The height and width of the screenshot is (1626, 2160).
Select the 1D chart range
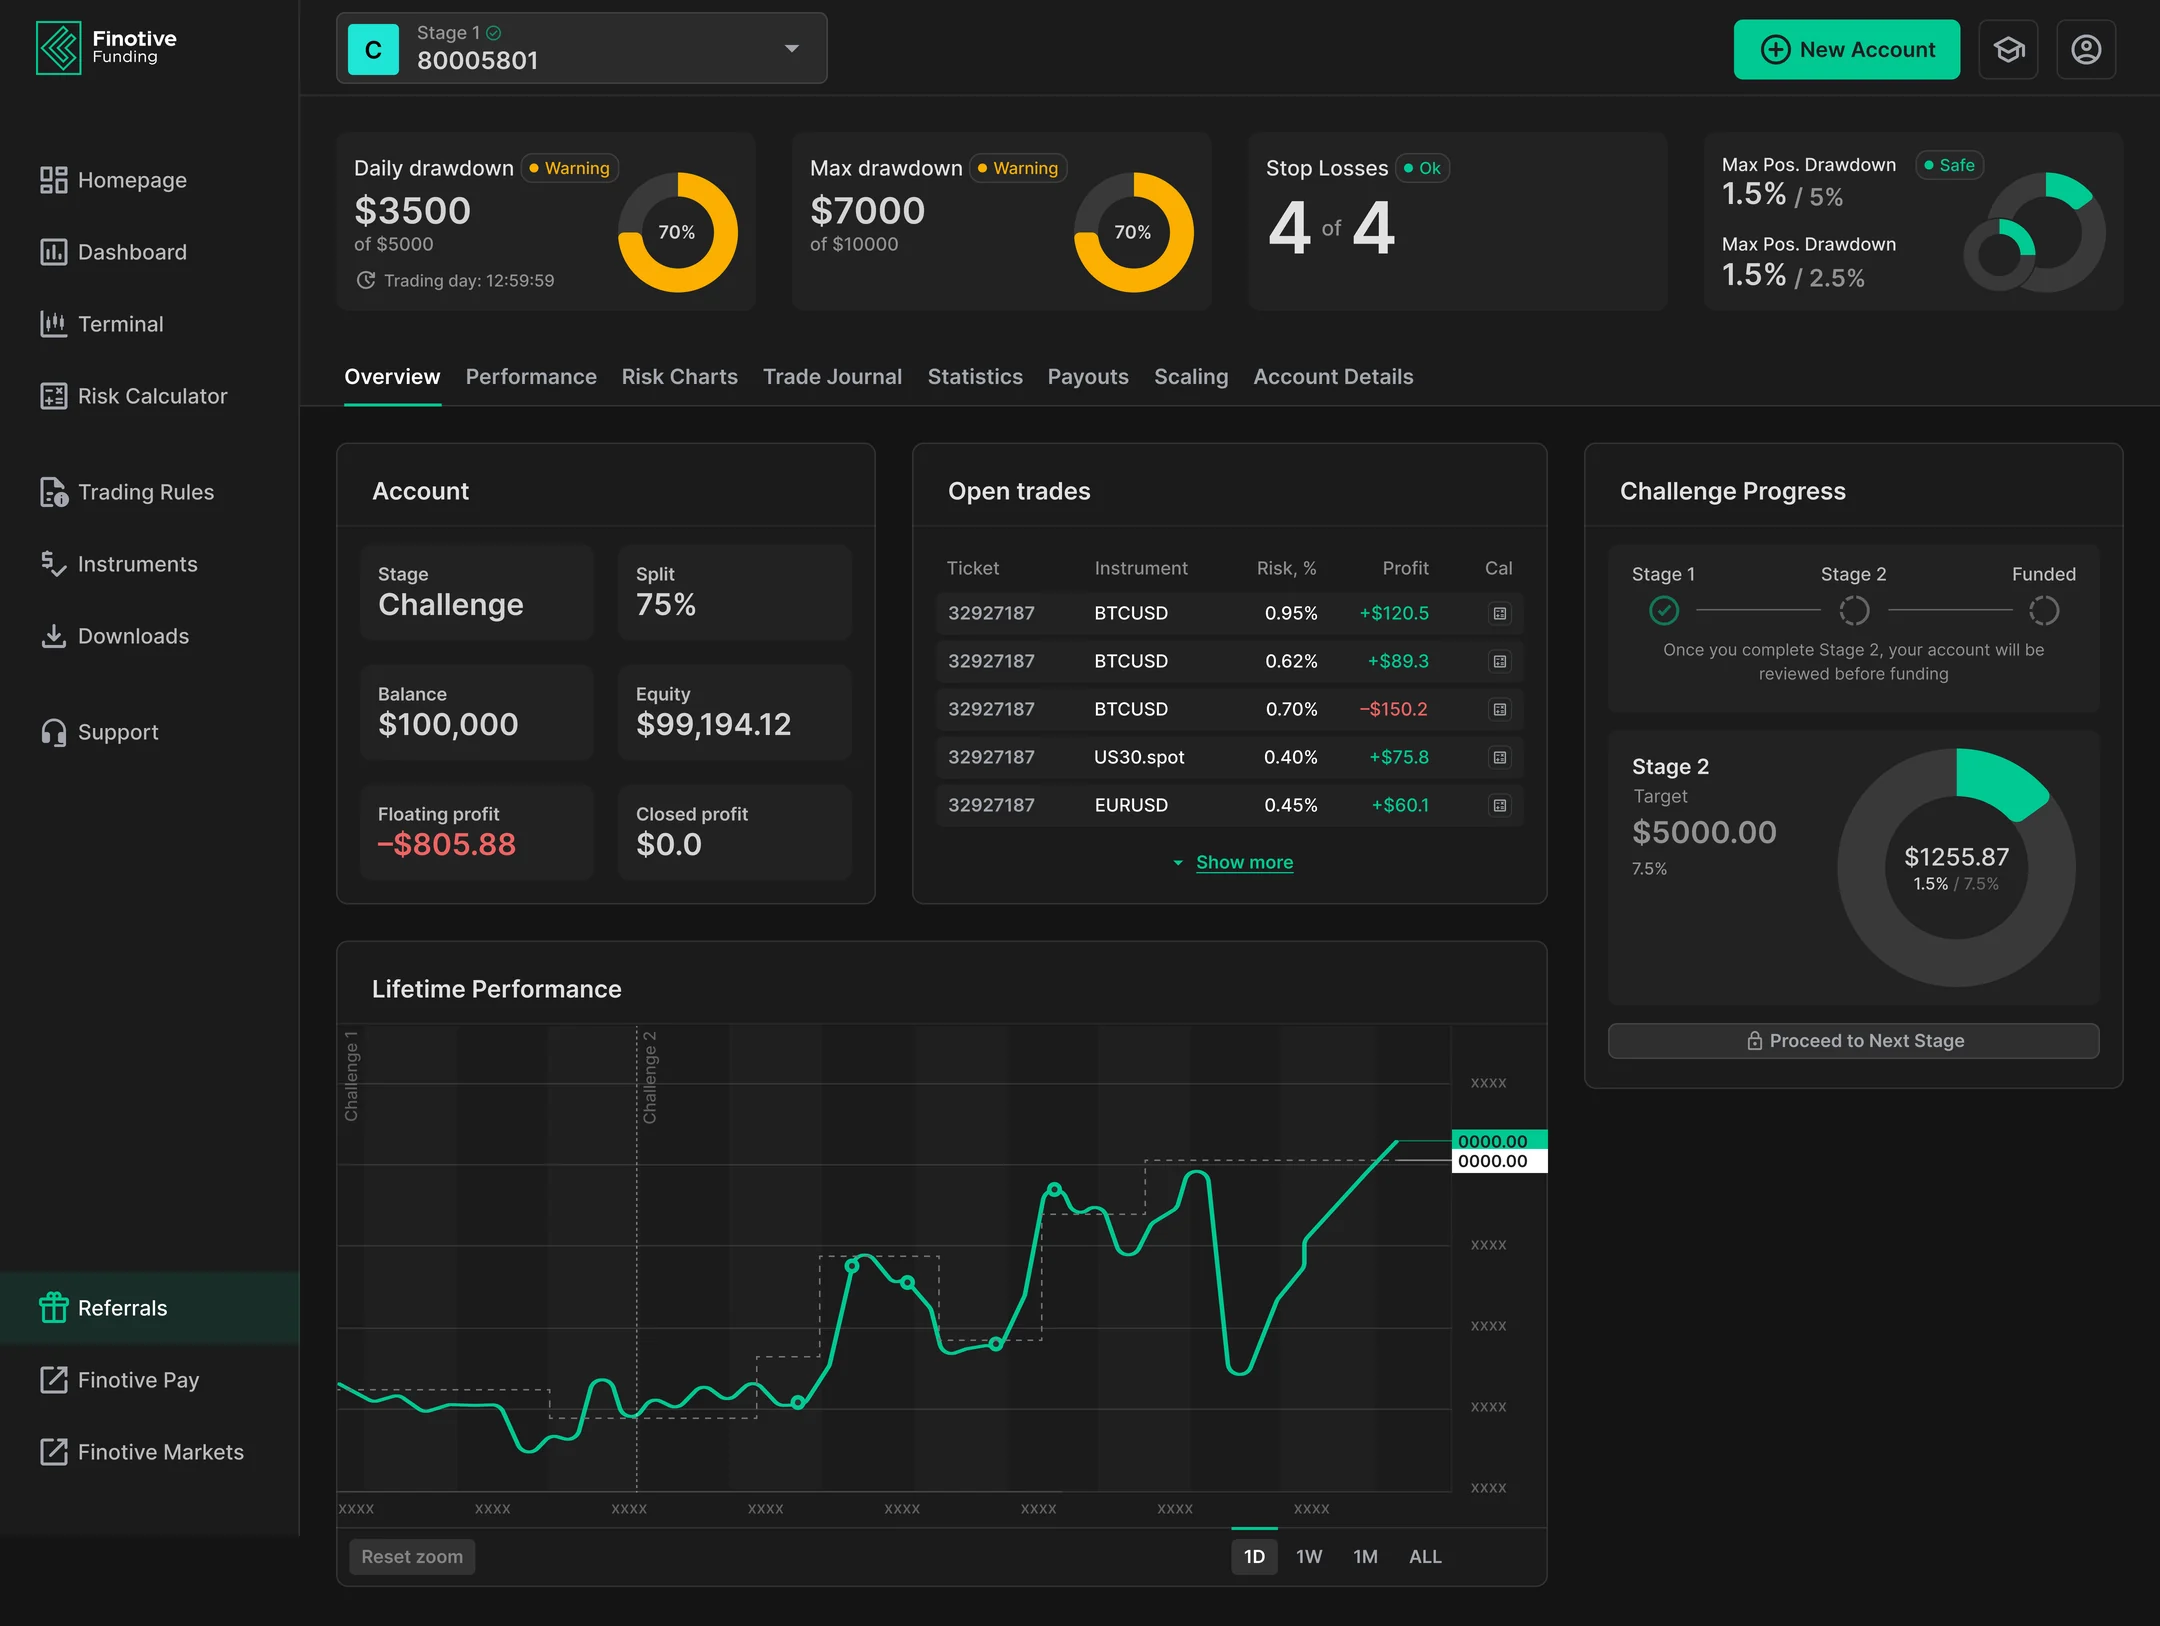[1254, 1557]
